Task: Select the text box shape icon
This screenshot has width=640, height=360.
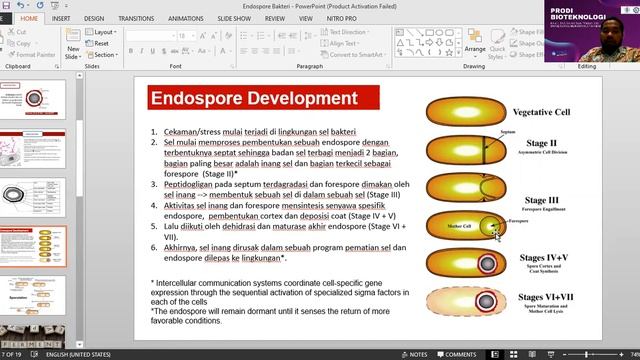Action: click(400, 32)
